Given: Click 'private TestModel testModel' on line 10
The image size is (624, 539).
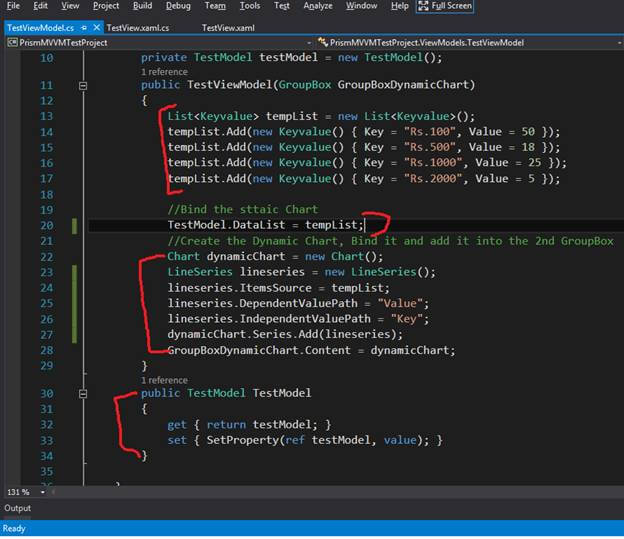Looking at the screenshot, I should (x=229, y=57).
